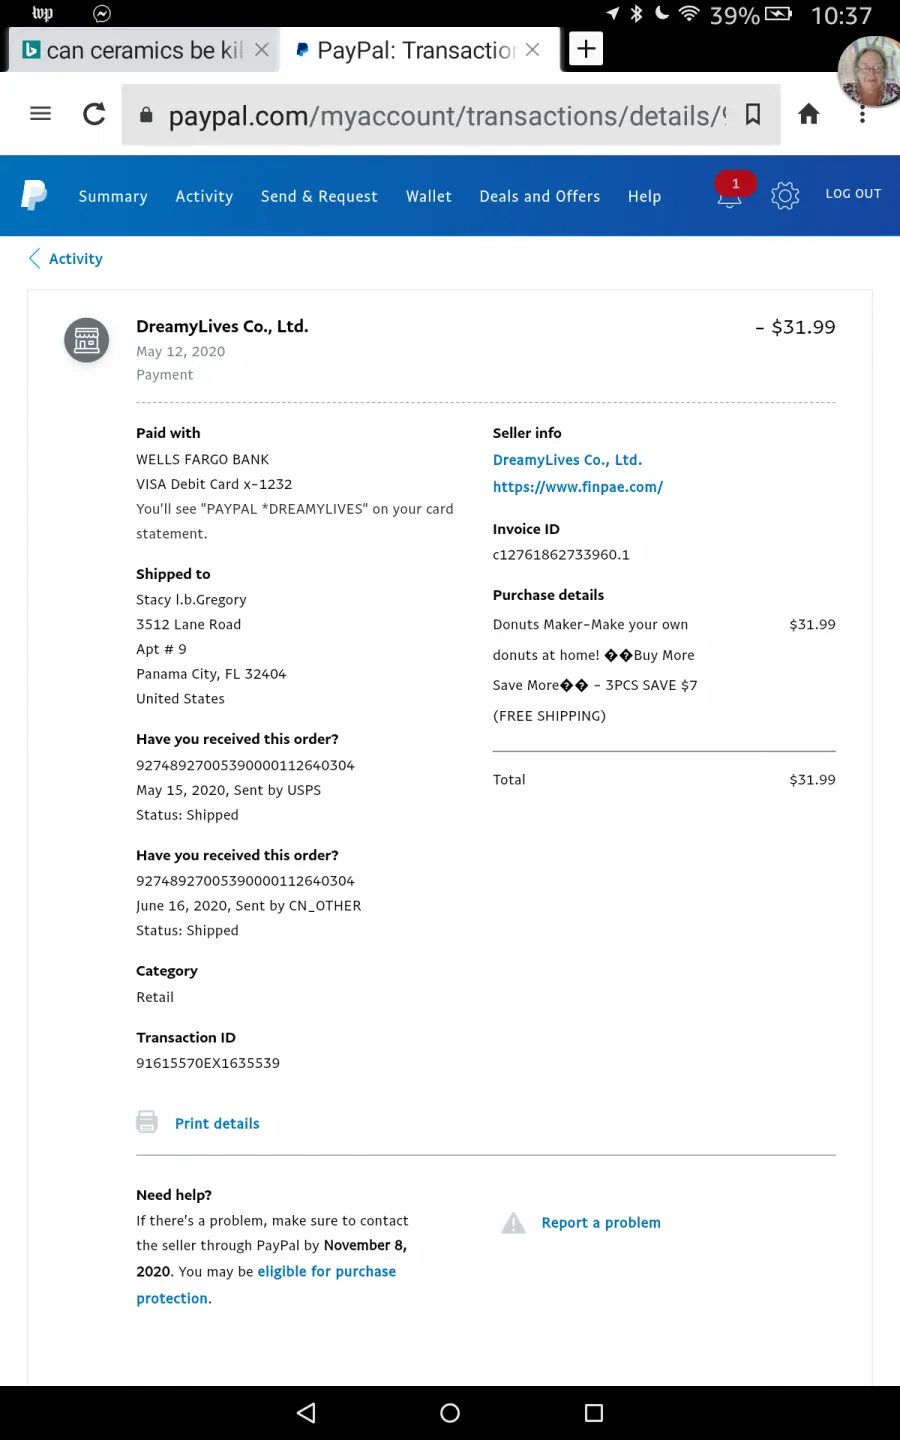
Task: Click the PayPal logo
Action: point(34,195)
